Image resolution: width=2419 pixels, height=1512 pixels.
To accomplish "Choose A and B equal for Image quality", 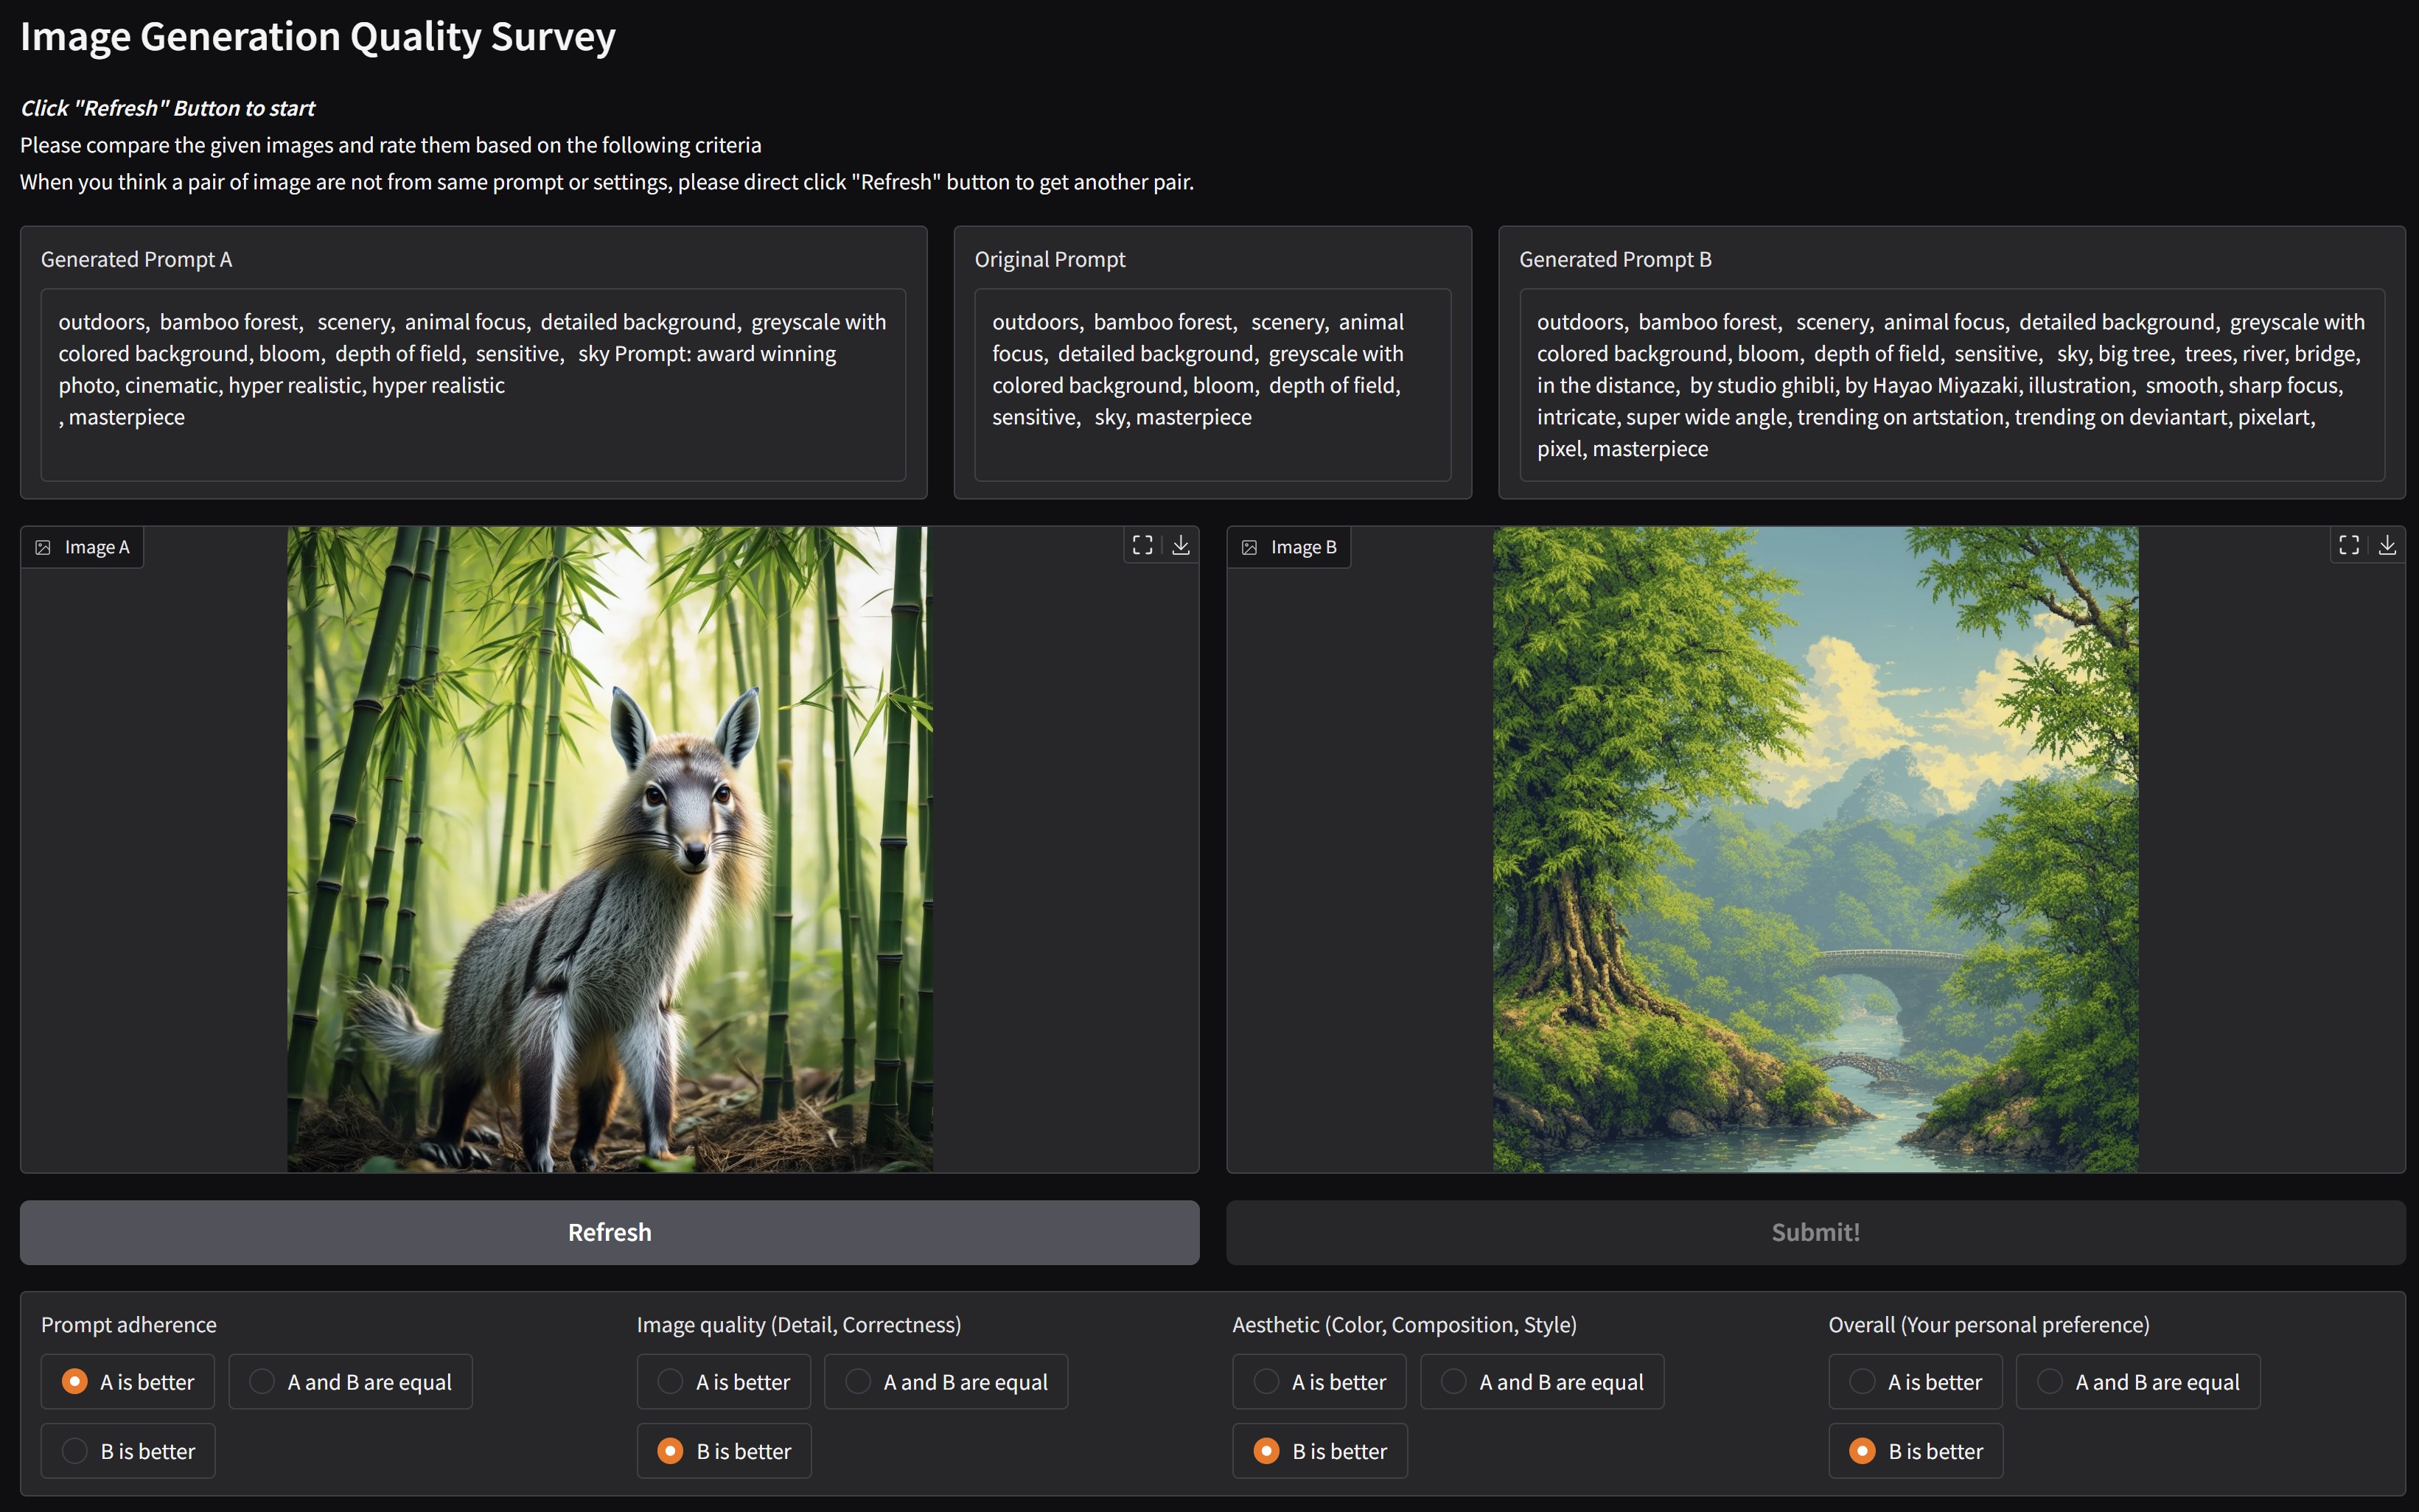I will point(858,1382).
